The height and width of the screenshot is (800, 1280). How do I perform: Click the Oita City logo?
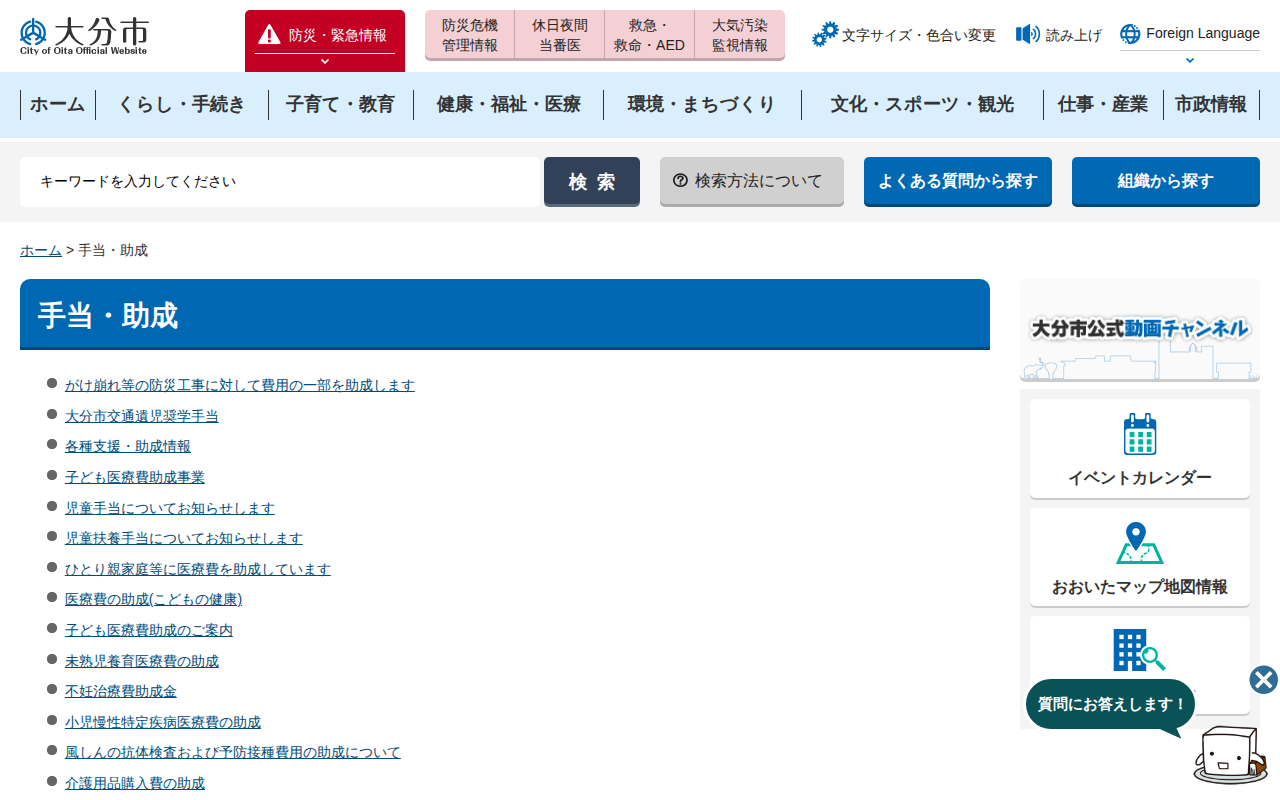83,36
